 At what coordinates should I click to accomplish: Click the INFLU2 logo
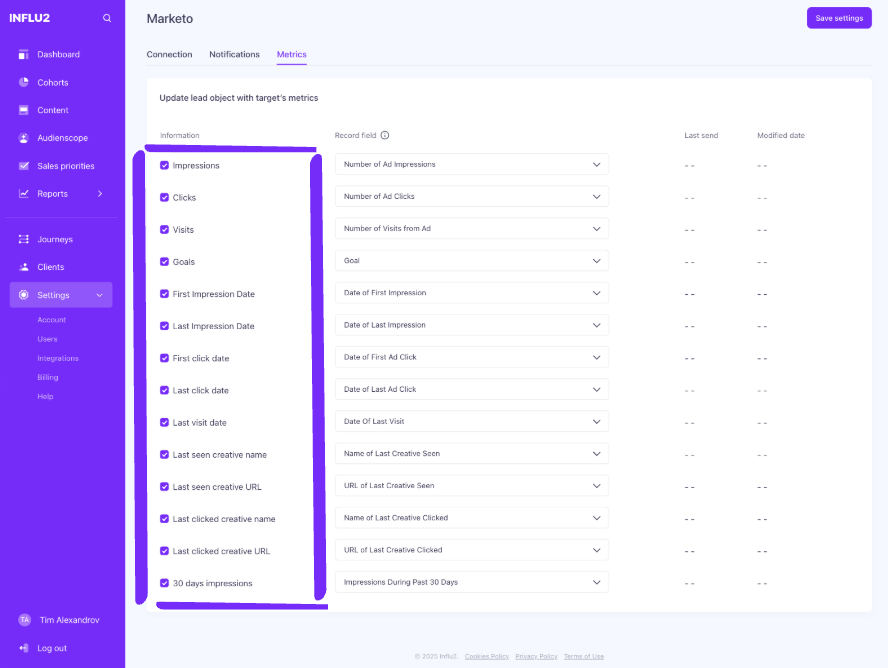tap(29, 18)
